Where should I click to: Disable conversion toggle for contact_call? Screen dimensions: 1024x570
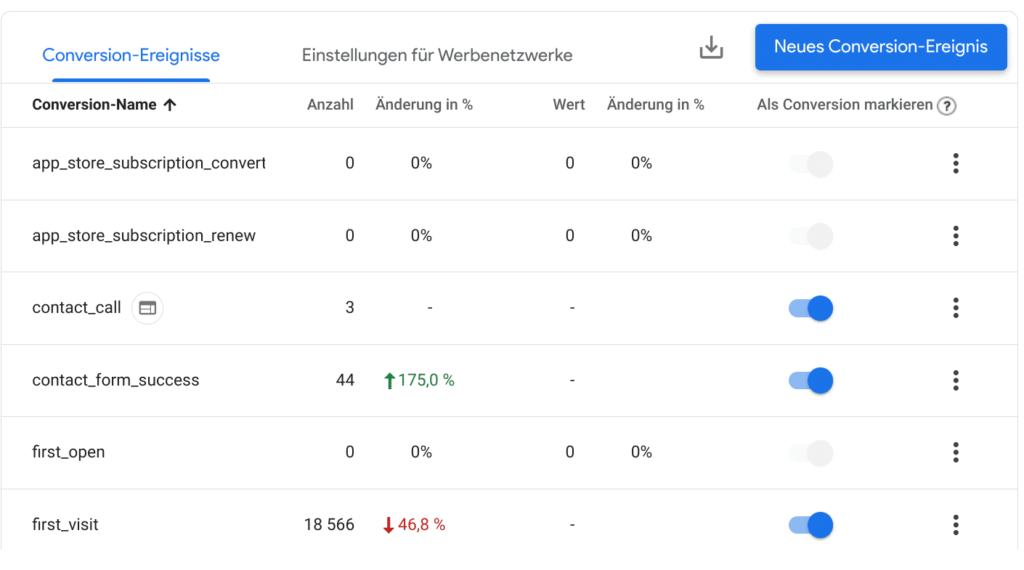pyautogui.click(x=811, y=308)
